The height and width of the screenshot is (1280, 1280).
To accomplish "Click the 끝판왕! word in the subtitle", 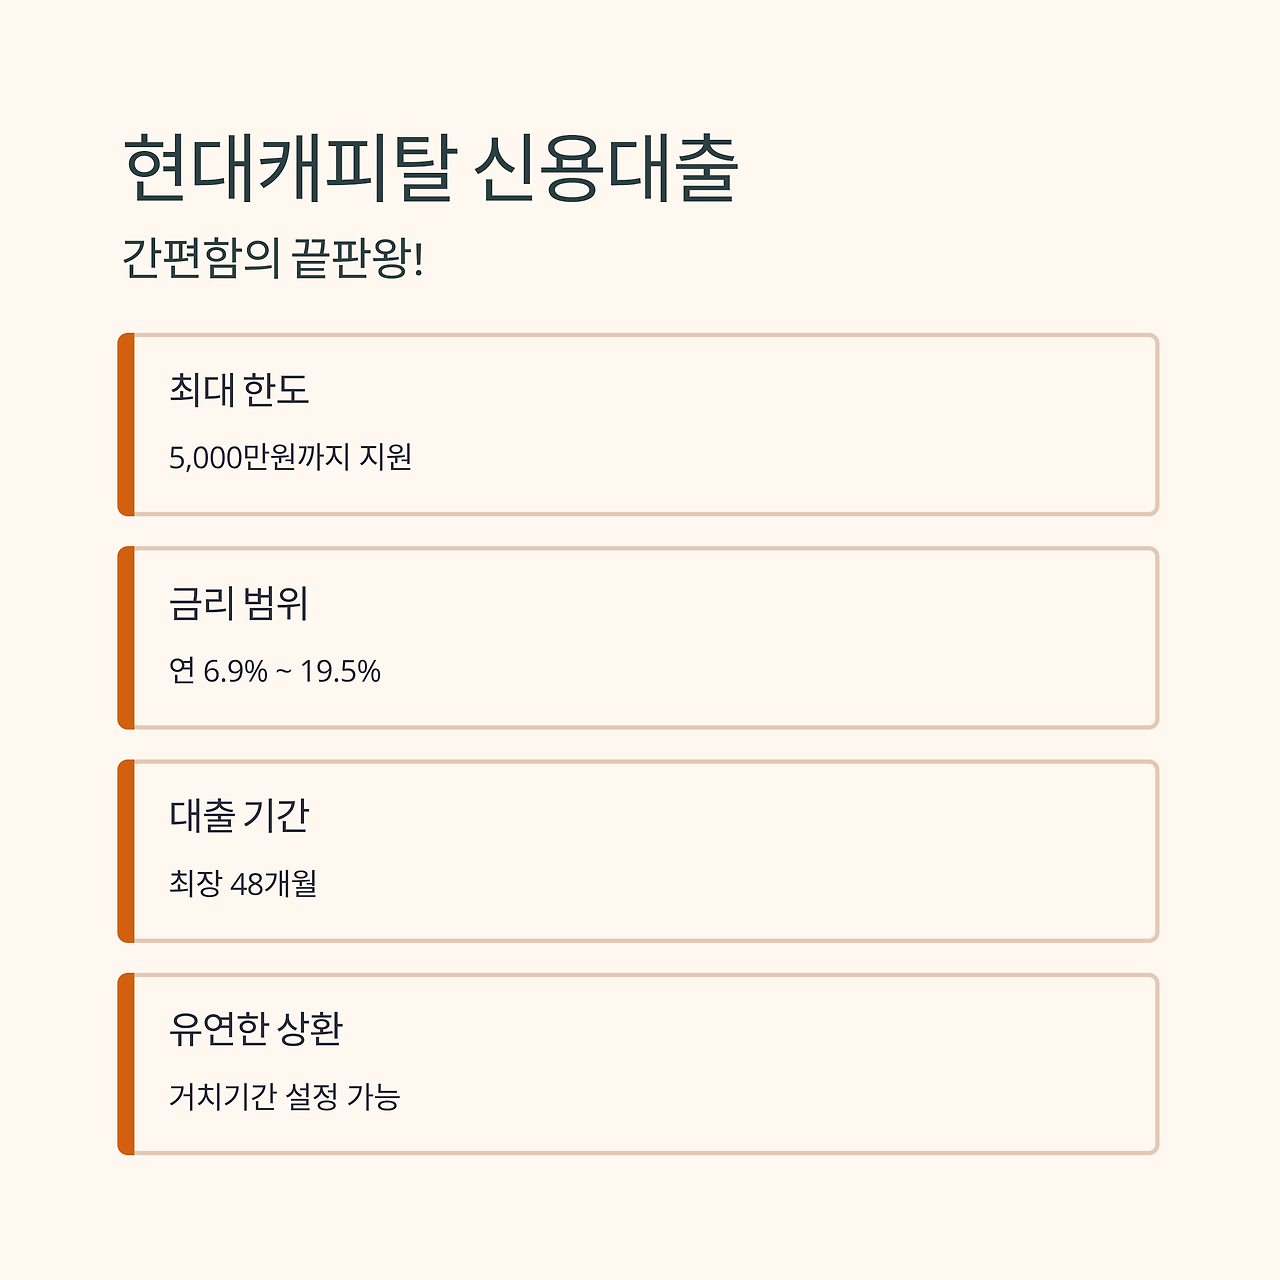I will (x=358, y=259).
